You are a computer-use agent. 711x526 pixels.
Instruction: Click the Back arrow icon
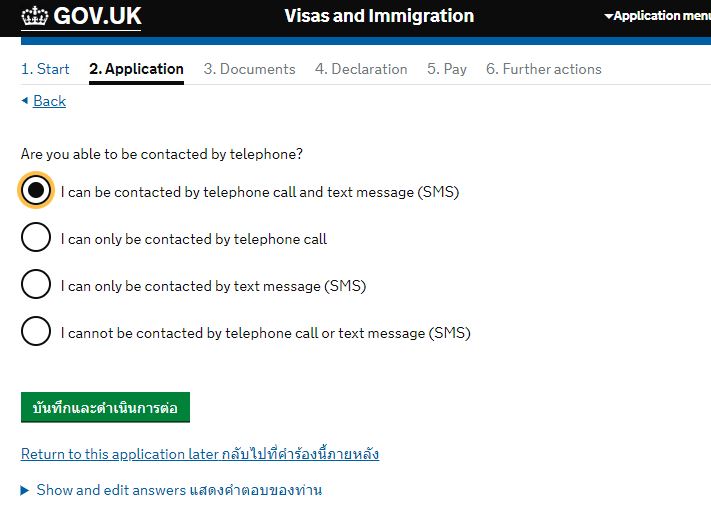(25, 101)
